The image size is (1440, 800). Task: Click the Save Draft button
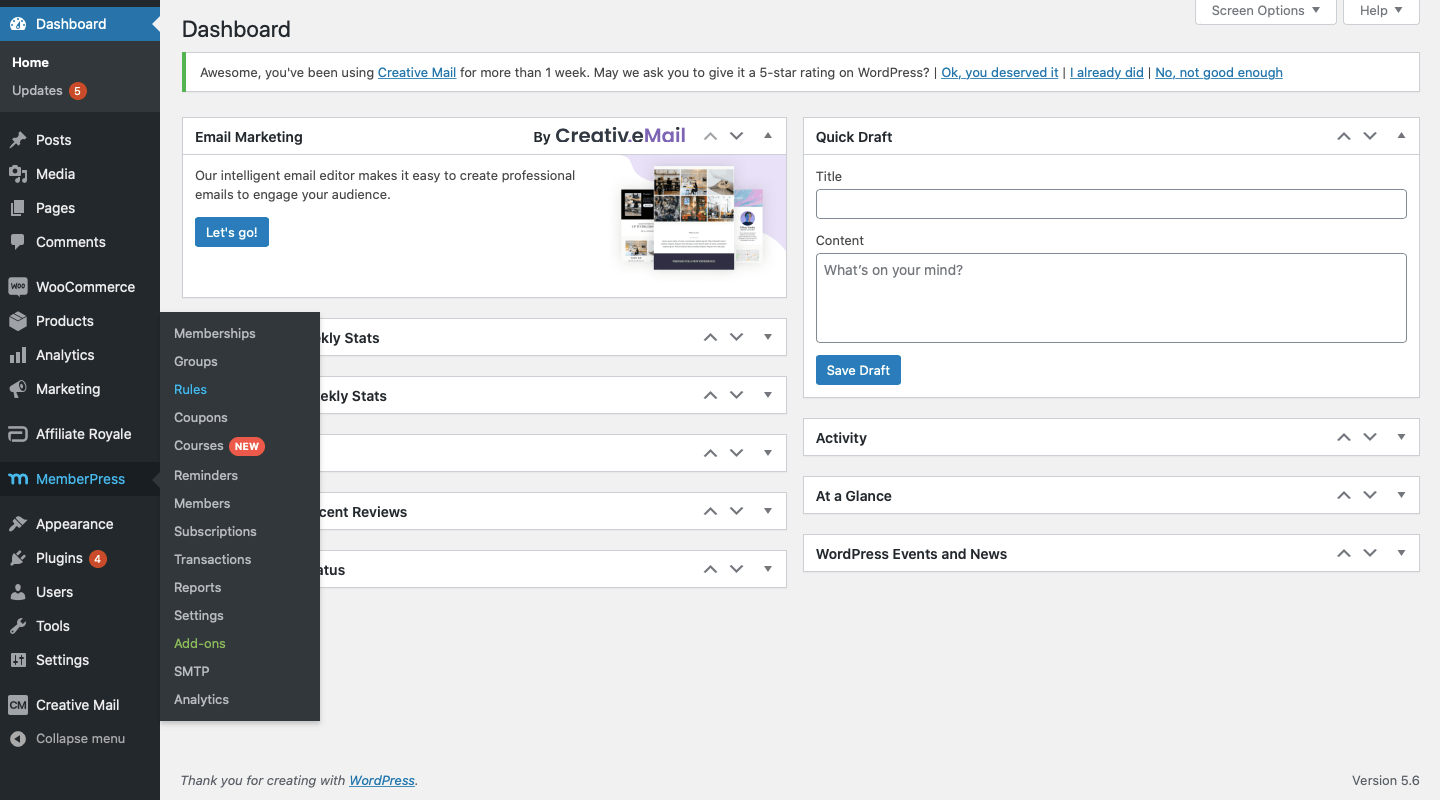tap(858, 370)
